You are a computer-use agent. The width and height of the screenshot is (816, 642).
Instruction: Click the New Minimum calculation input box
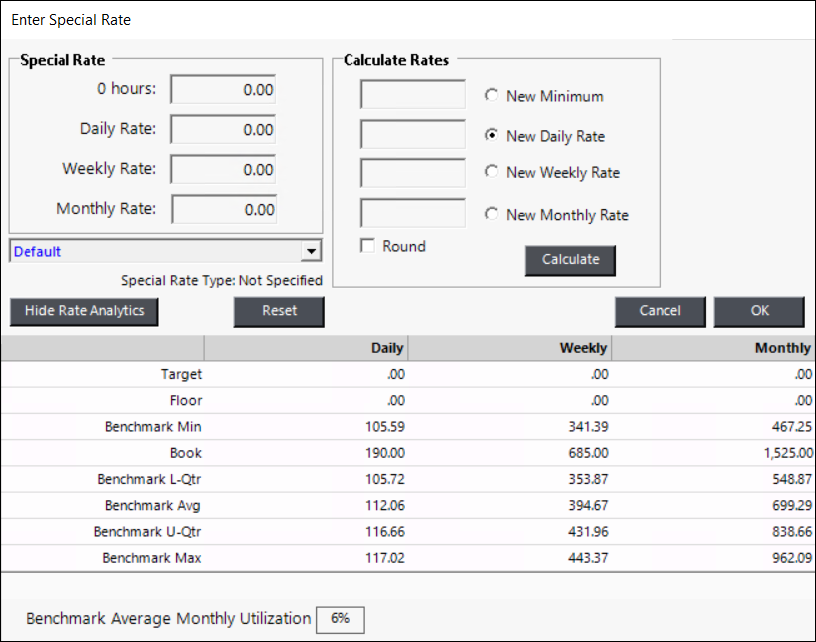pos(412,95)
